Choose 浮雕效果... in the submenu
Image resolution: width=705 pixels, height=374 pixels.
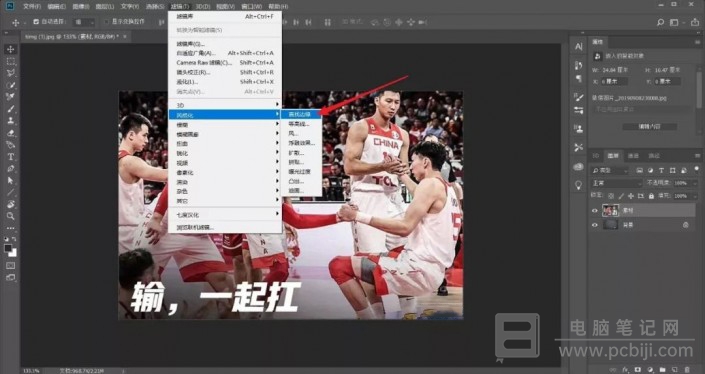[301, 143]
